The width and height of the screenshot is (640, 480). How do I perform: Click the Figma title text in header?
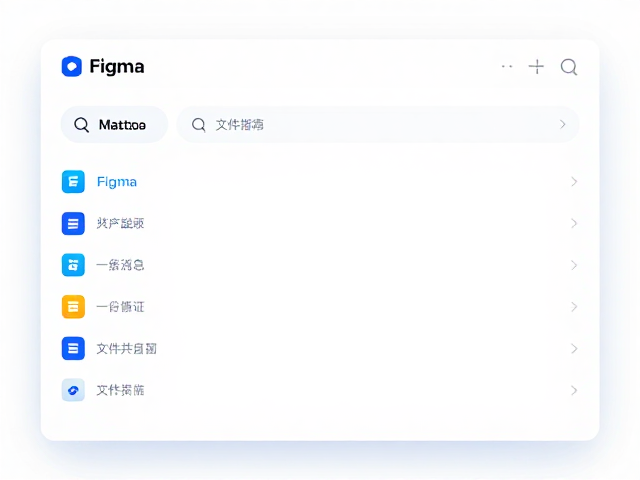(117, 67)
